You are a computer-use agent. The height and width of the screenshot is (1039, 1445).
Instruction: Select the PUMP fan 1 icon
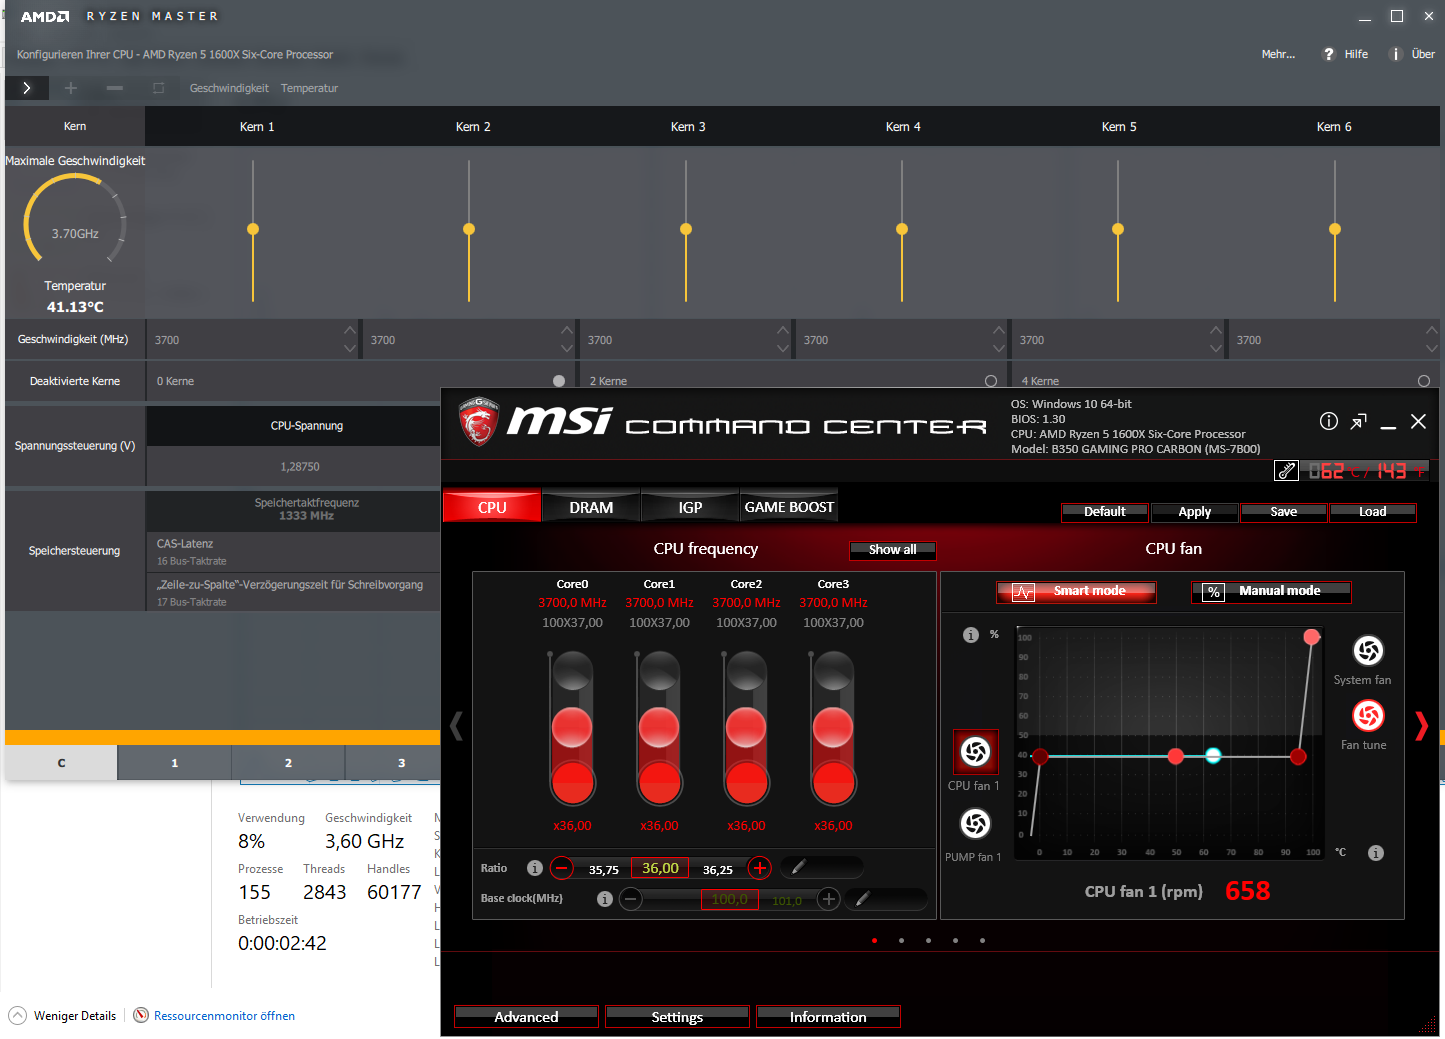tap(975, 823)
